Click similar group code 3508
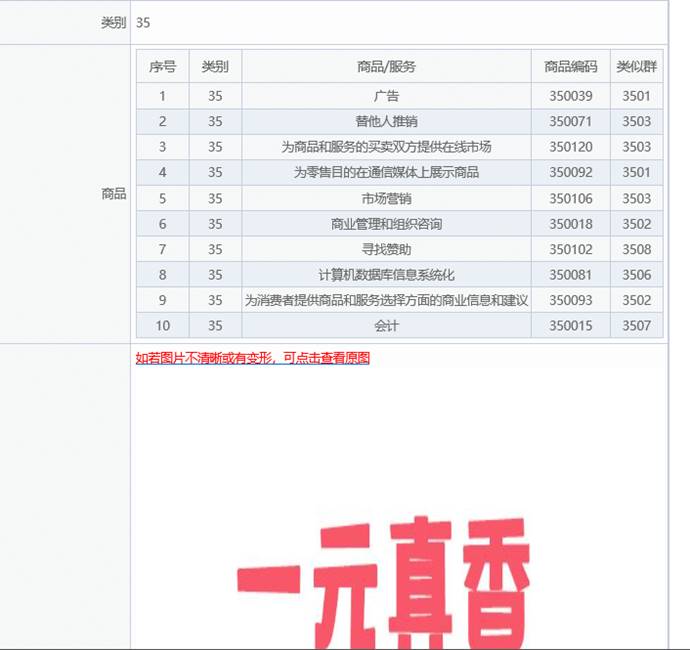The height and width of the screenshot is (650, 690). click(636, 250)
